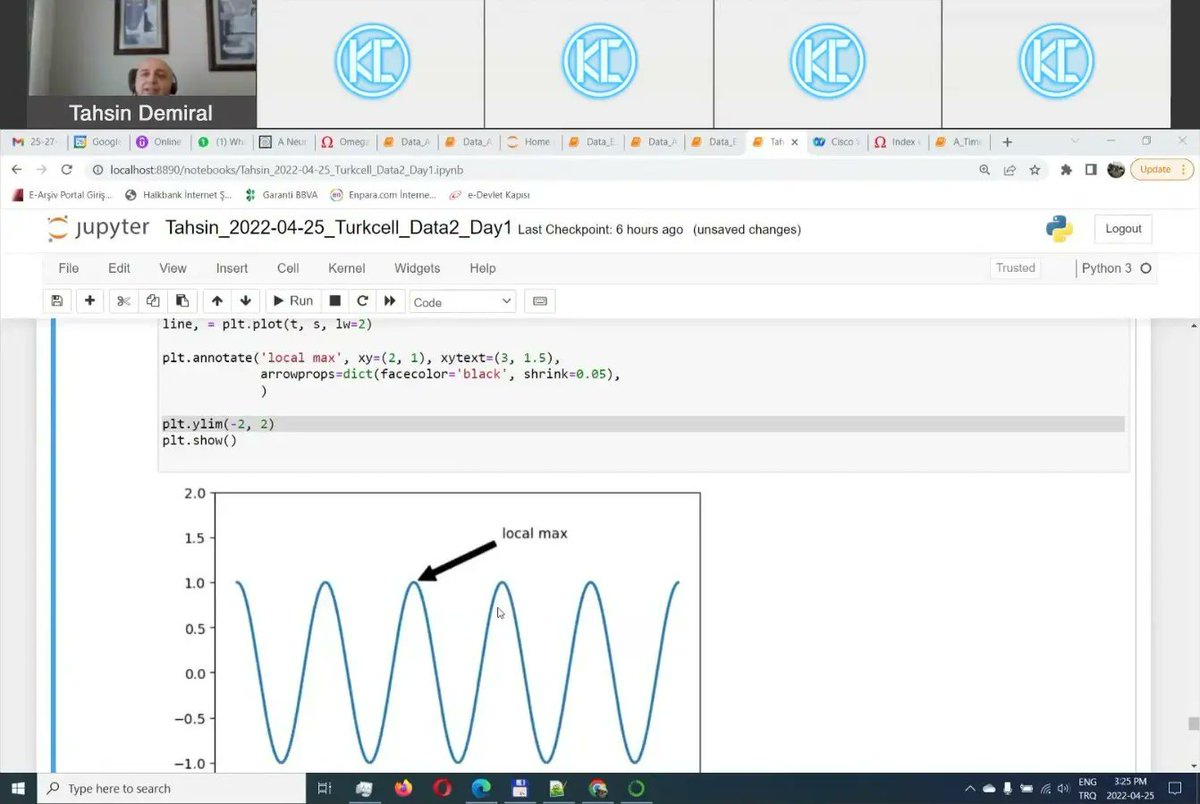Paste cells below using the clipboard icon

[x=182, y=301]
